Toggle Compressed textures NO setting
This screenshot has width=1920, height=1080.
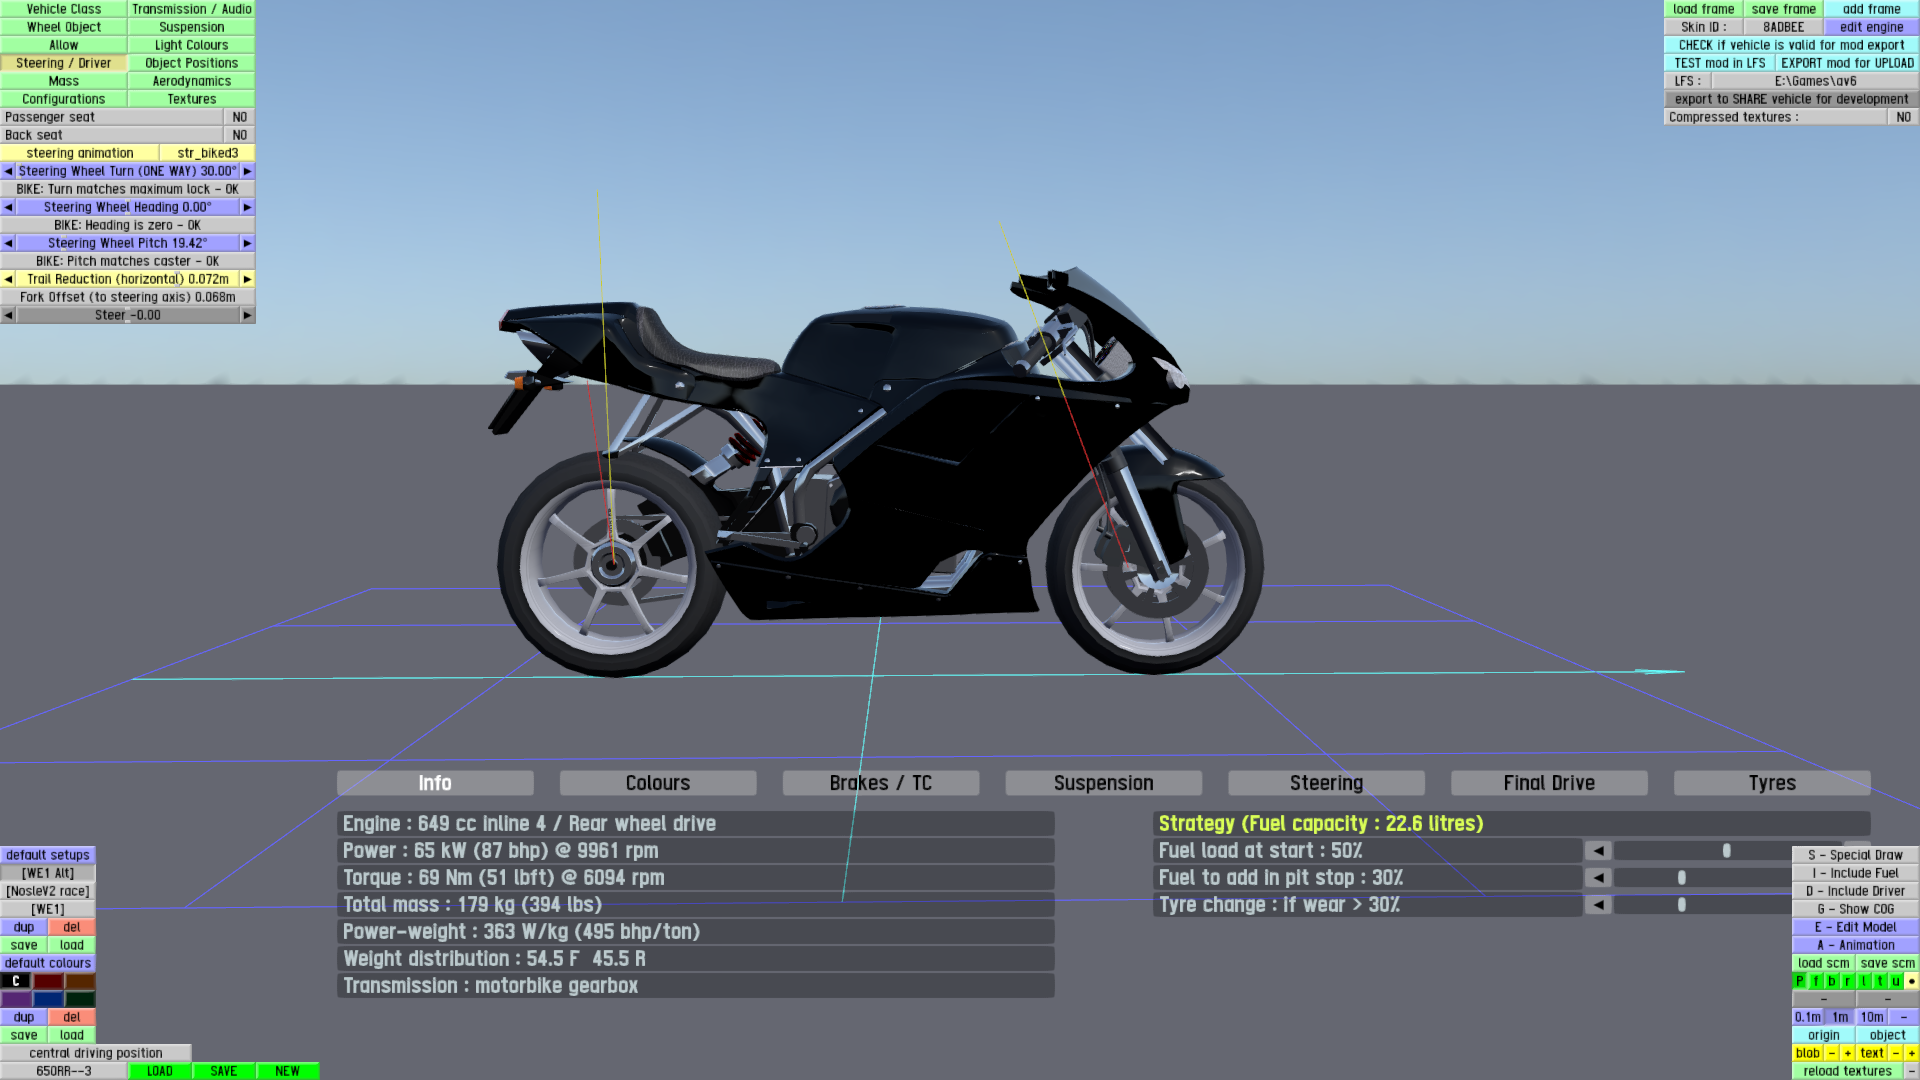1903,117
